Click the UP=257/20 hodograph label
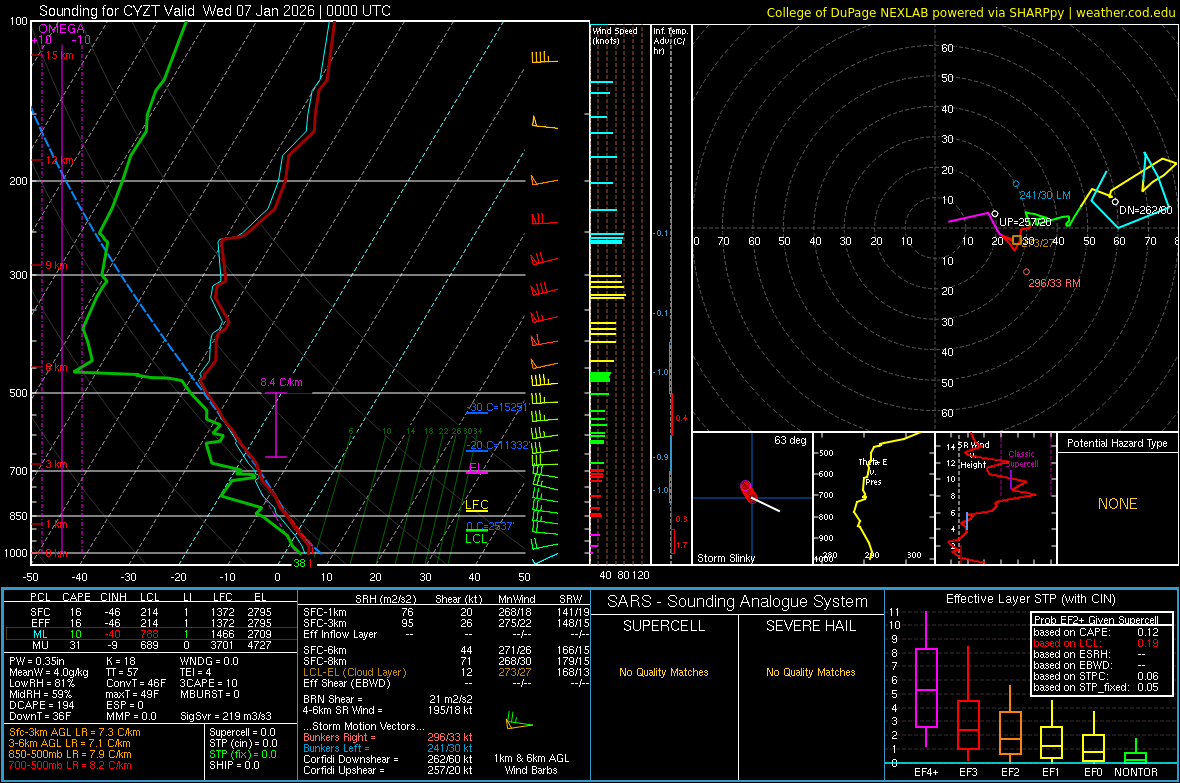 pos(1025,222)
